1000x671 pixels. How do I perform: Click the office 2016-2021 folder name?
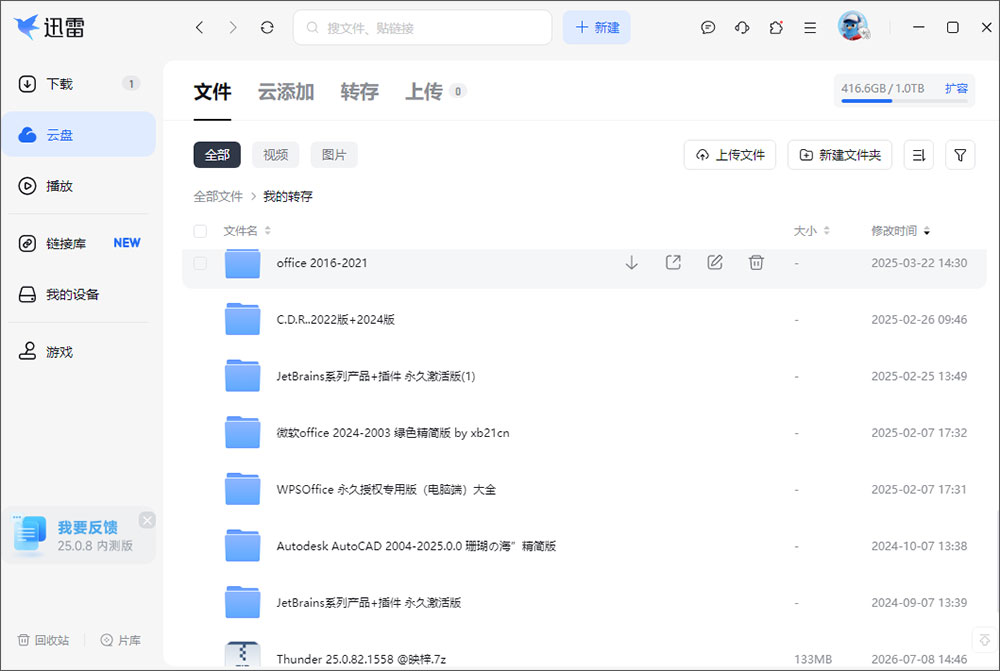(x=322, y=263)
